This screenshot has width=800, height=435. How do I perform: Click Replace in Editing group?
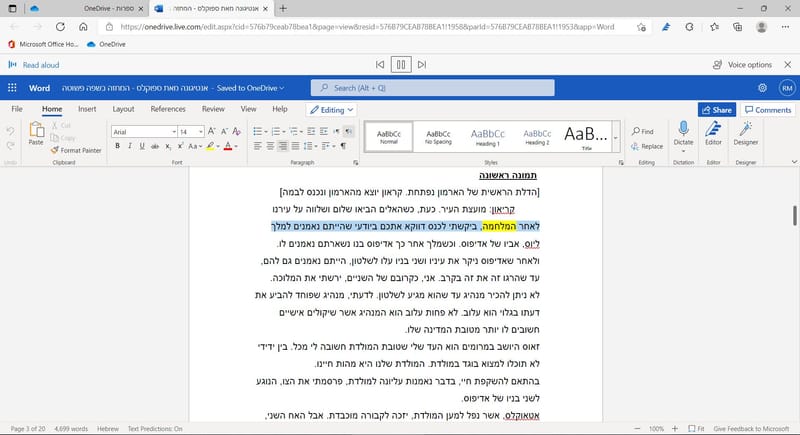pyautogui.click(x=647, y=146)
